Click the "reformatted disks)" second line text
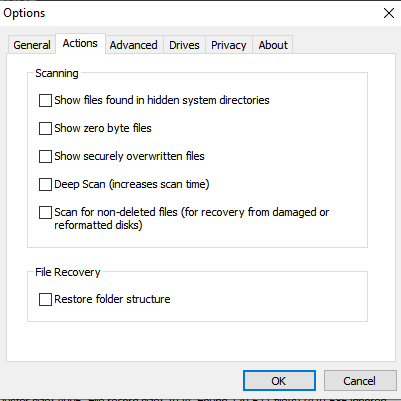 [98, 225]
